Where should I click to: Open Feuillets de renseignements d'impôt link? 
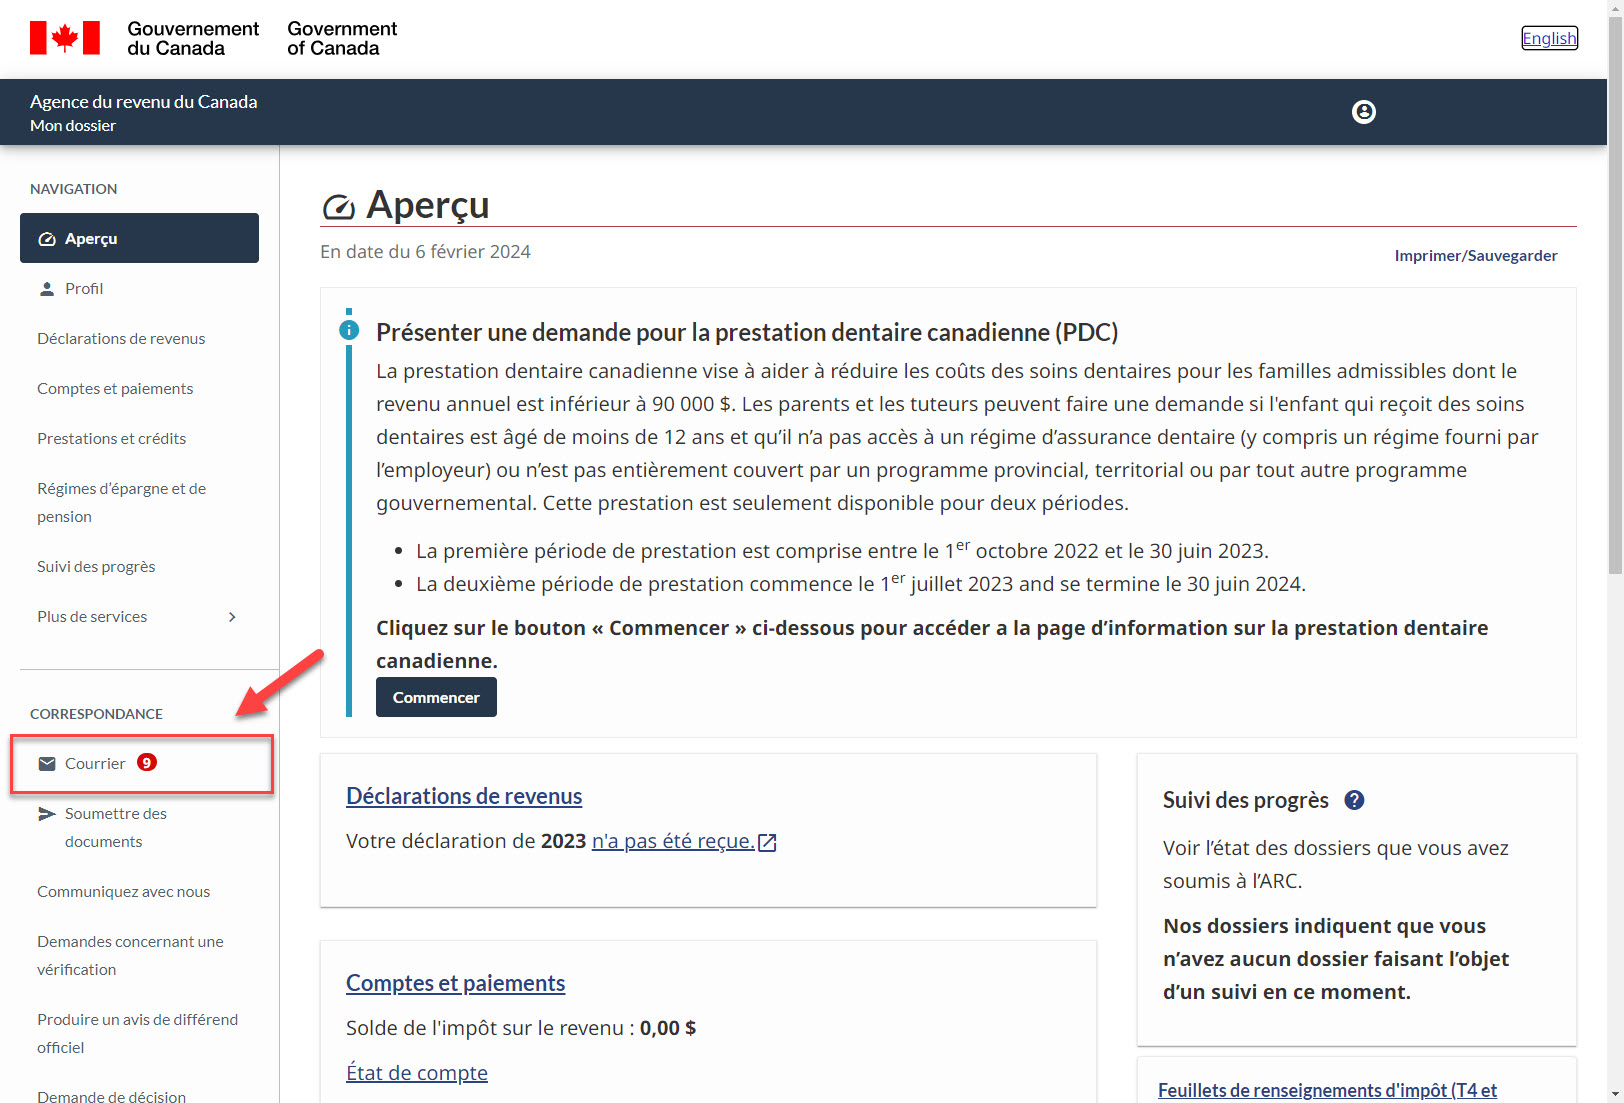pyautogui.click(x=1327, y=1090)
